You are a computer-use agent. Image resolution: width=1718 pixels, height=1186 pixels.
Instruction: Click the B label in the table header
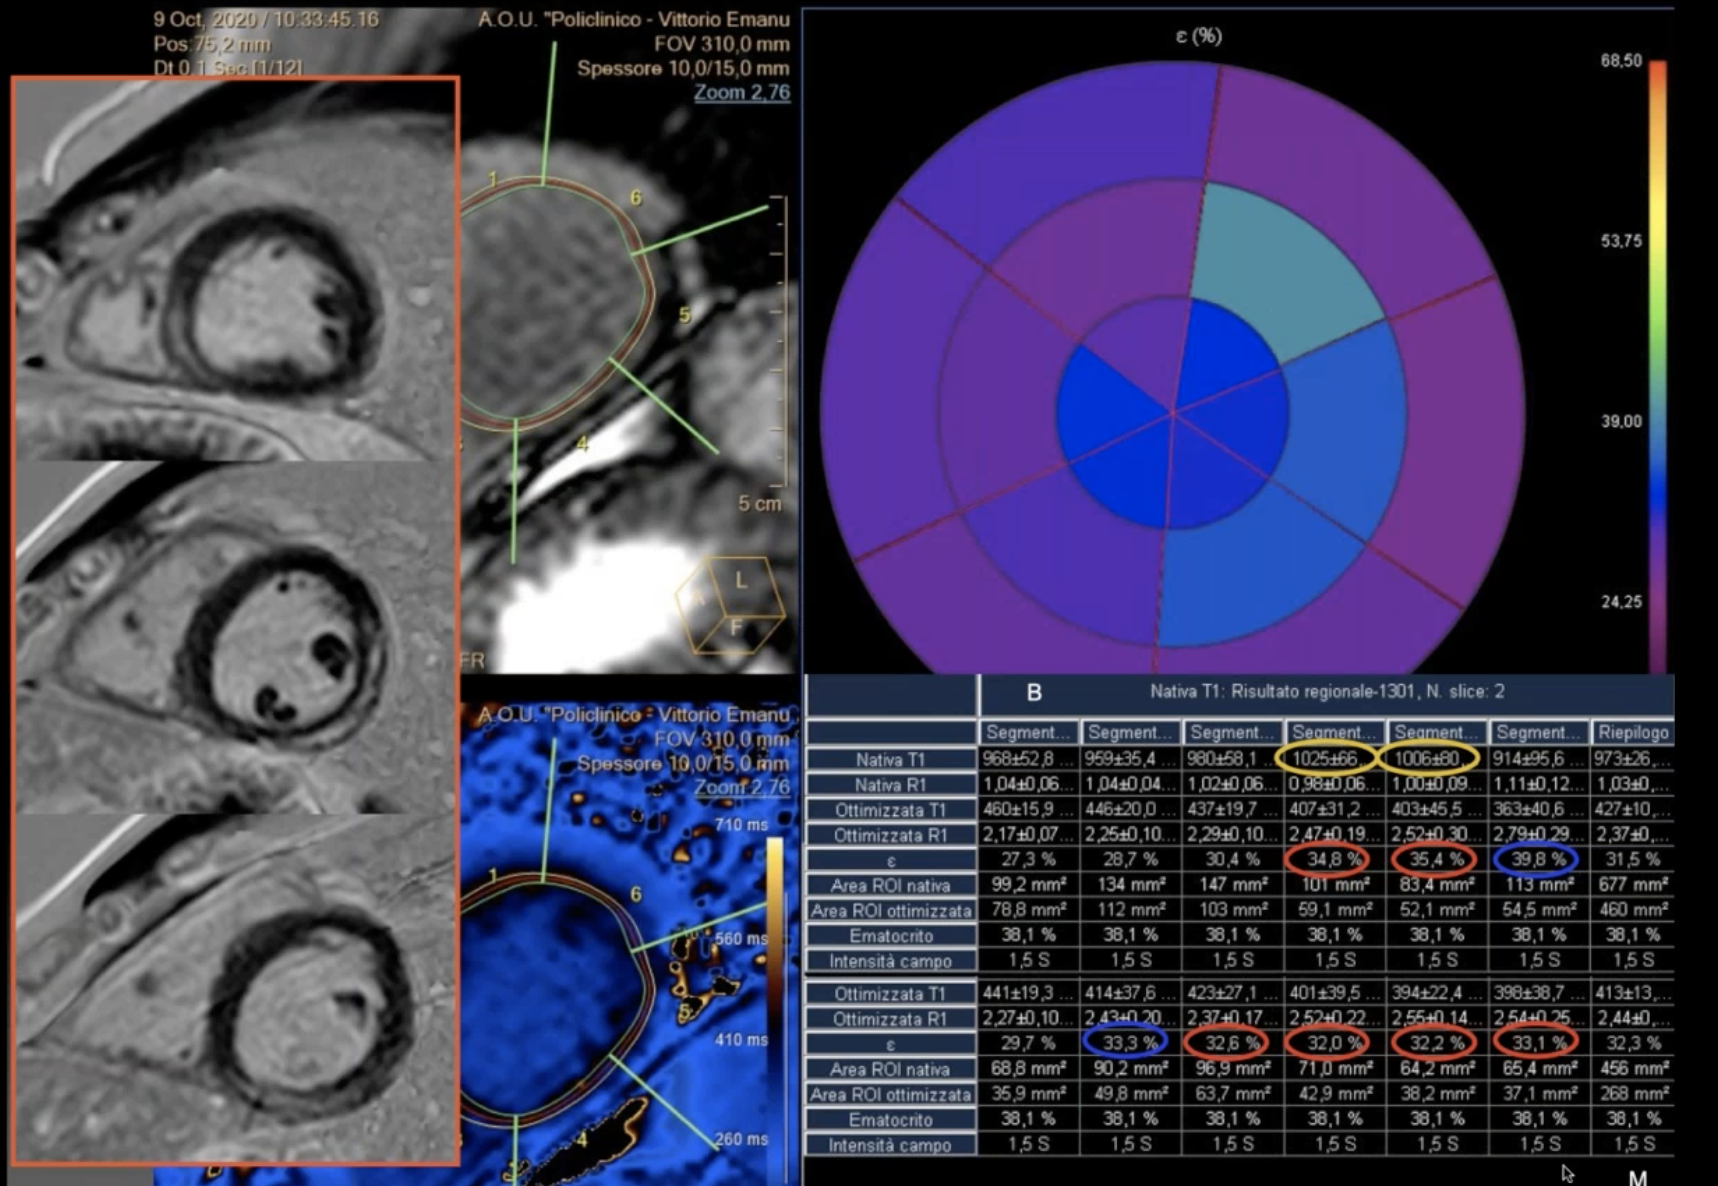pyautogui.click(x=1034, y=692)
